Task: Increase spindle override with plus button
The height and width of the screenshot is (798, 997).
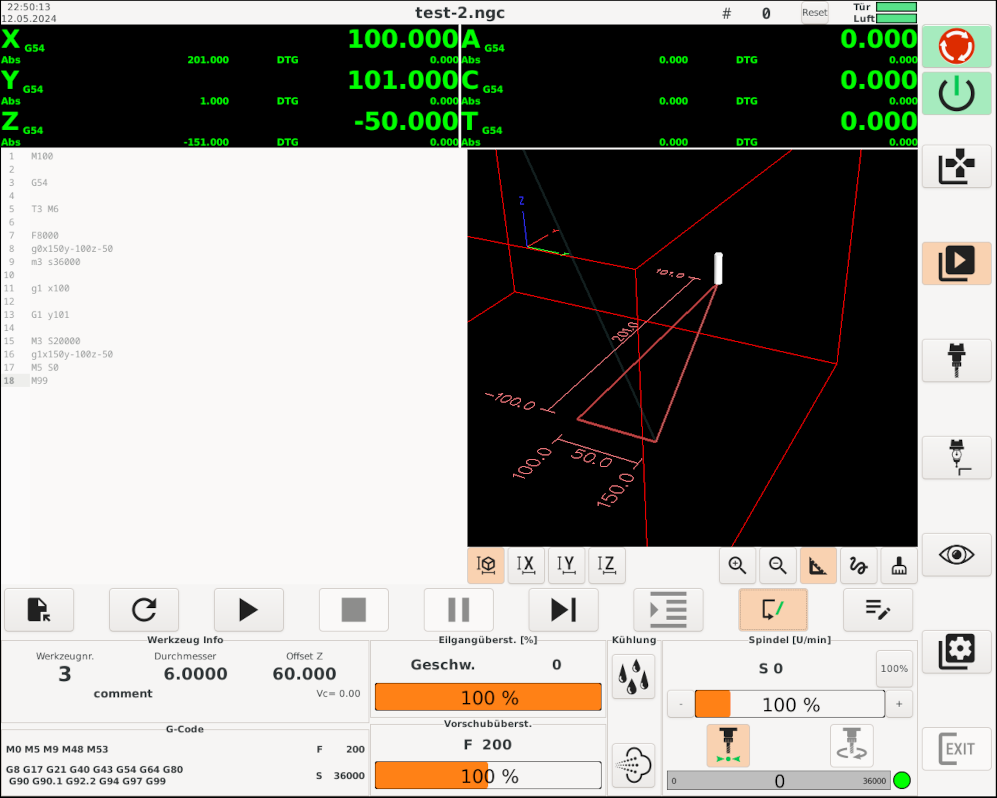Action: click(899, 705)
